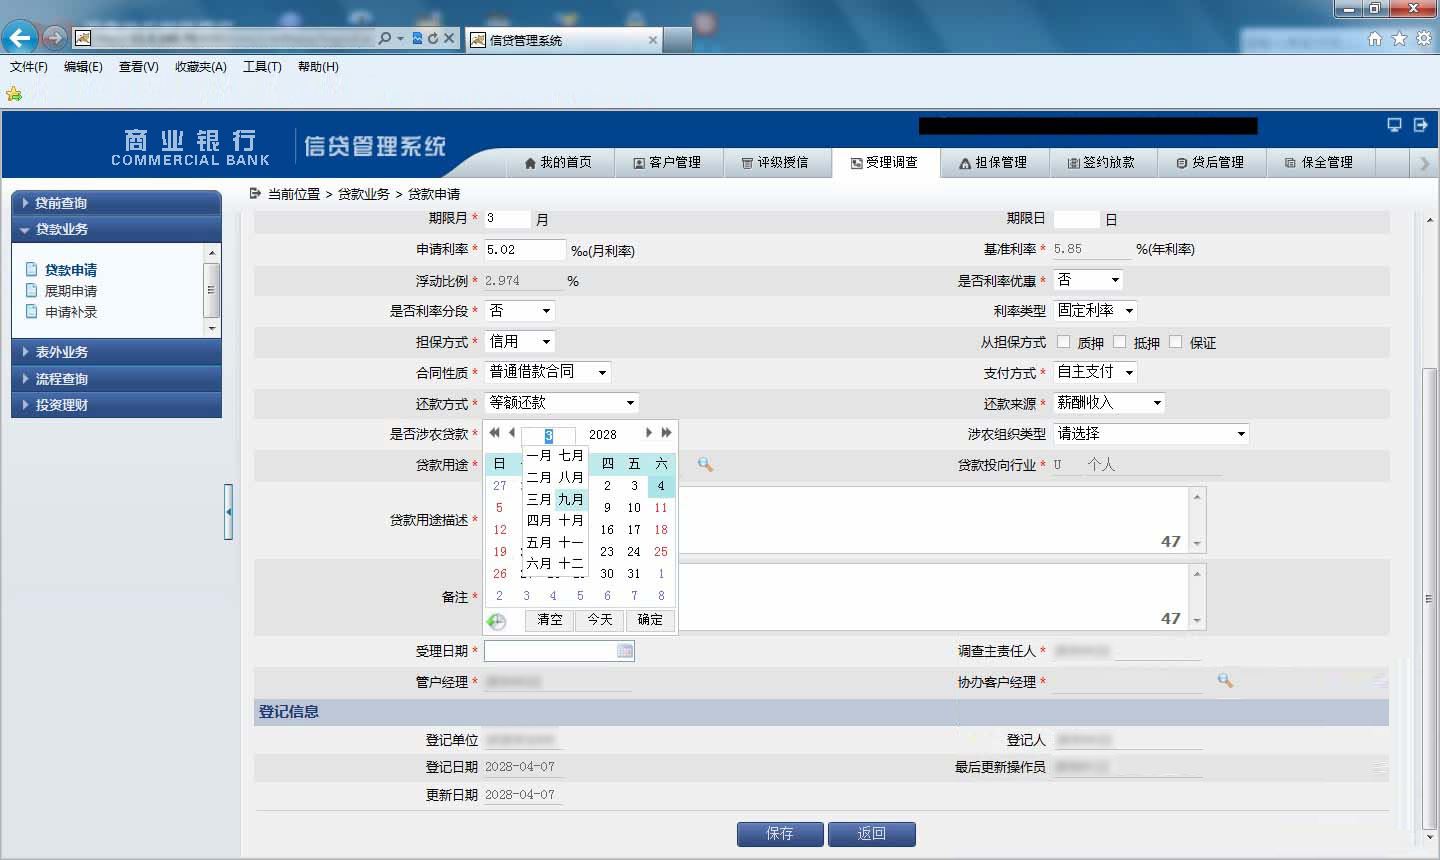Close the 信贷管理系统 browser tab
This screenshot has height=860, width=1440.
pyautogui.click(x=653, y=40)
